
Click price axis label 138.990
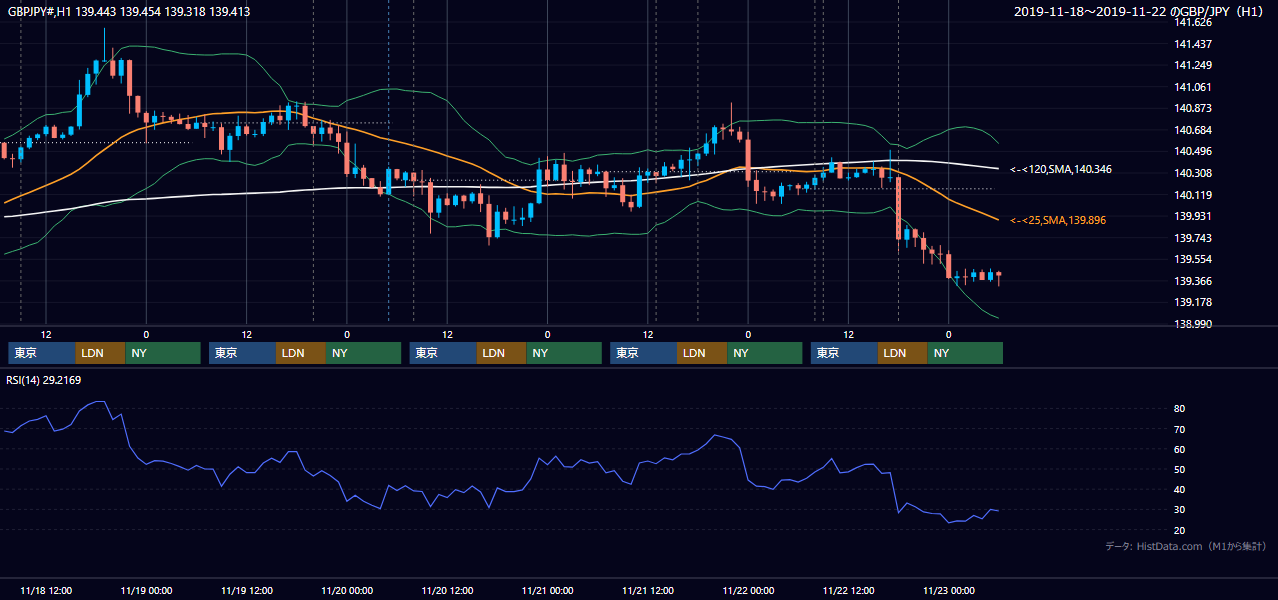coord(1193,325)
